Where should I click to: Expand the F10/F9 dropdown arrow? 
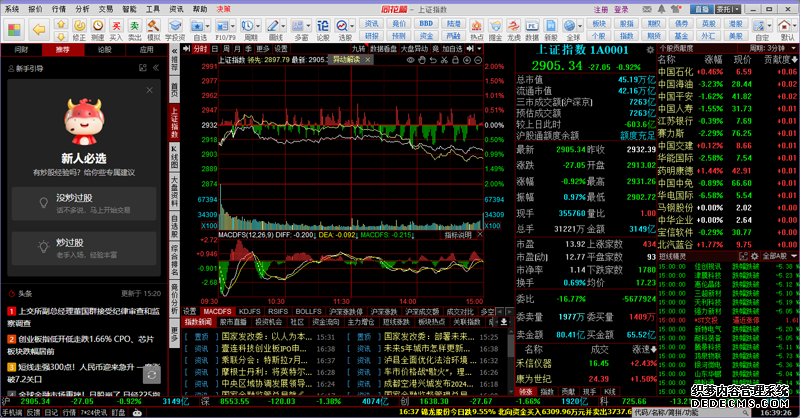pyautogui.click(x=233, y=25)
